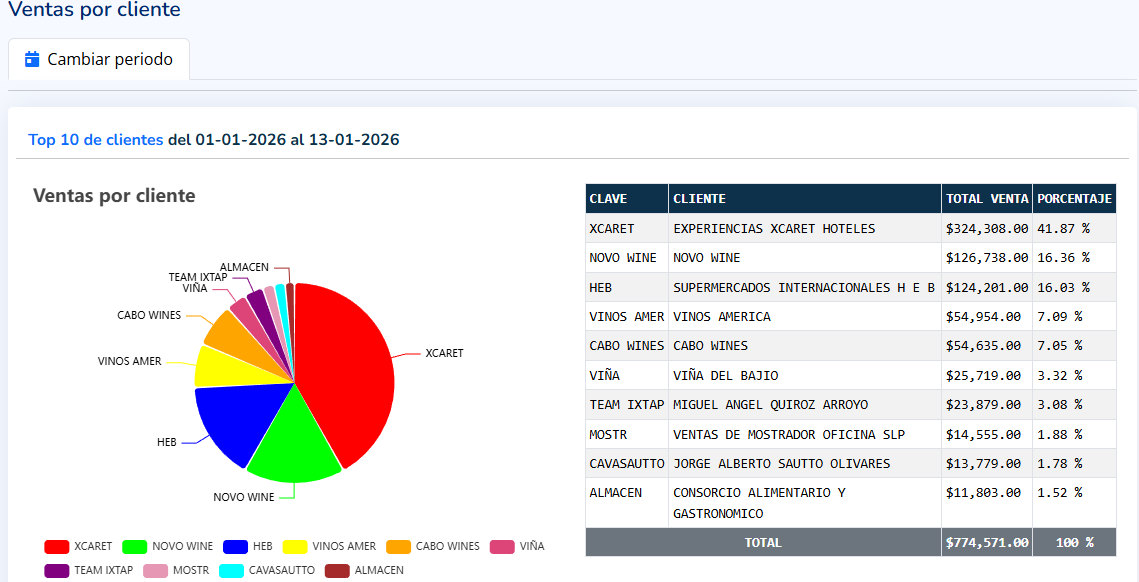Click the CLAVE column header
This screenshot has width=1139, height=582.
608,198
